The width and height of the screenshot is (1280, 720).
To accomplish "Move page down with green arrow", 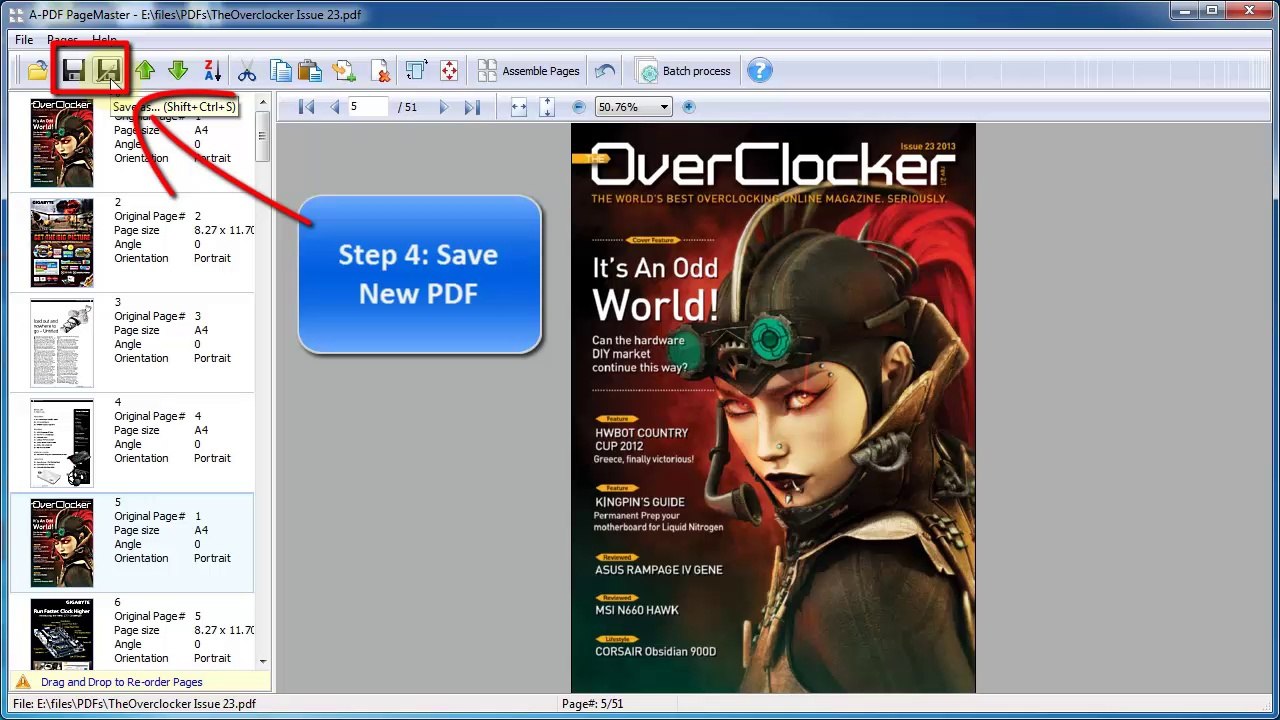I will (178, 71).
